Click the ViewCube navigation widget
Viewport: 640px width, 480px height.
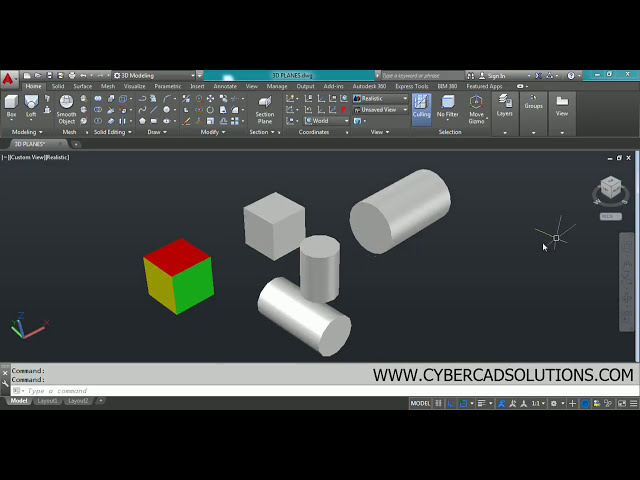click(x=609, y=189)
